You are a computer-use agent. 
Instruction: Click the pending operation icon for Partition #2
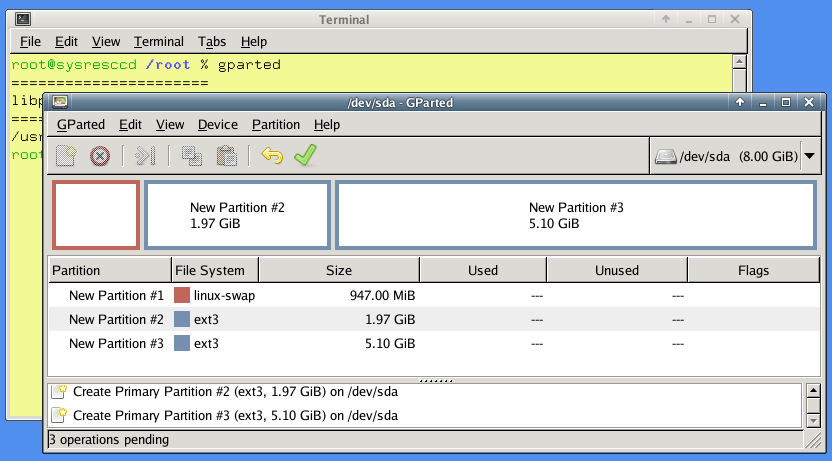tap(59, 392)
